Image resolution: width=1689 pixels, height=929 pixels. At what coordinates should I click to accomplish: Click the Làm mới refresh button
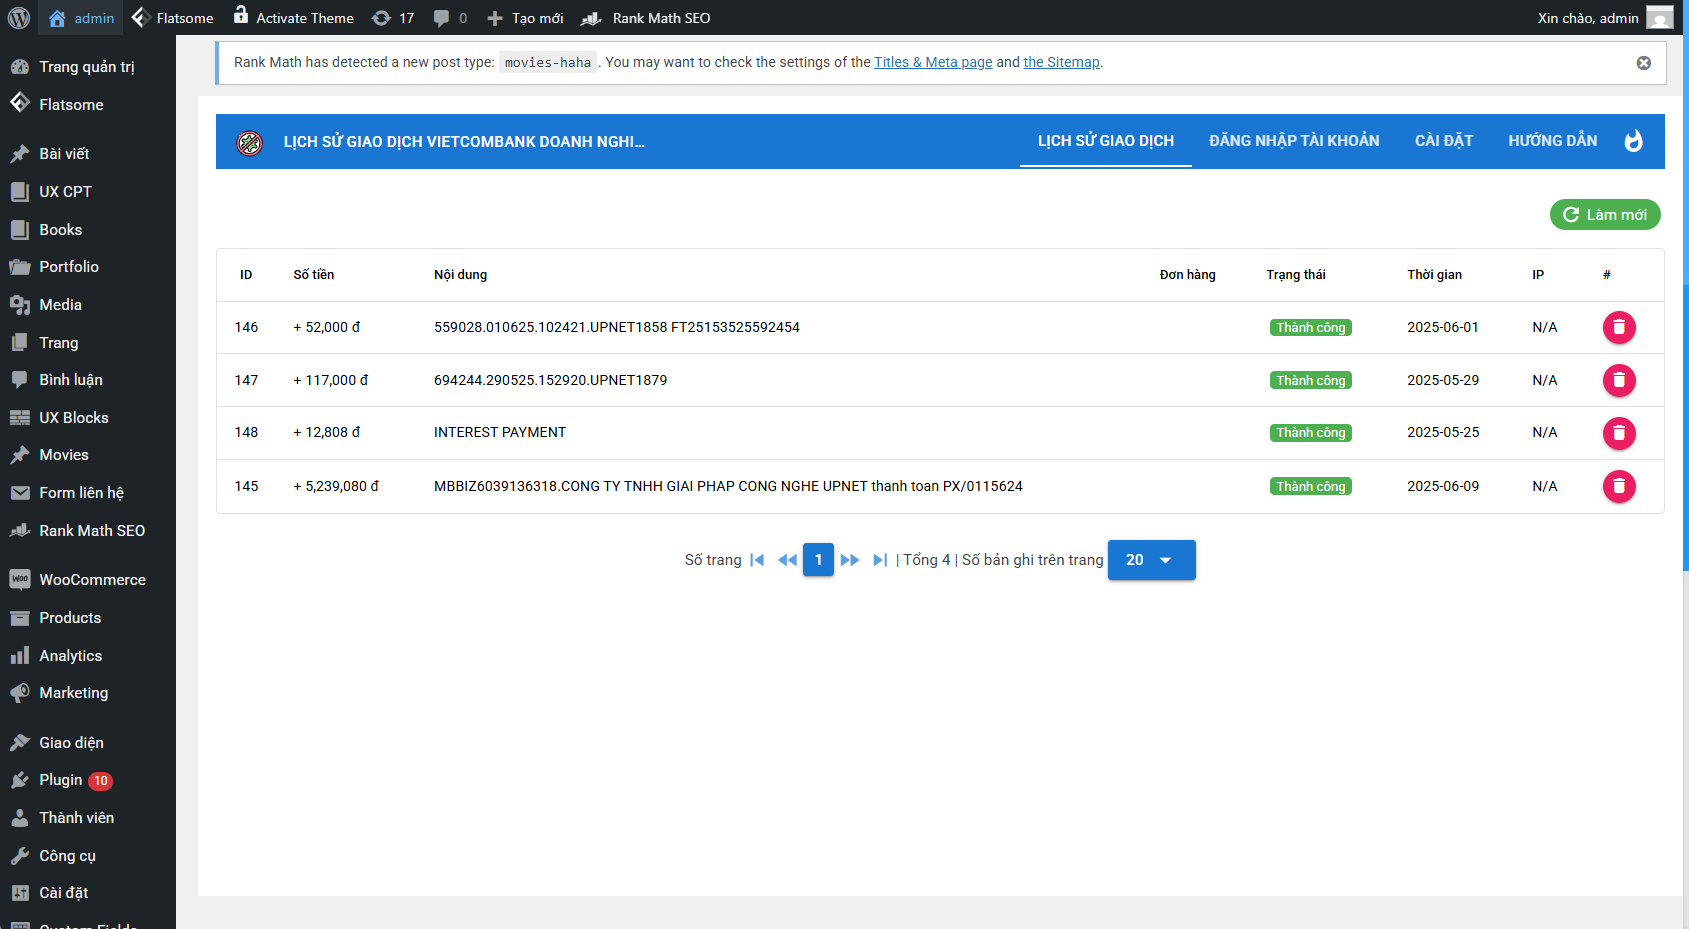[x=1605, y=214]
